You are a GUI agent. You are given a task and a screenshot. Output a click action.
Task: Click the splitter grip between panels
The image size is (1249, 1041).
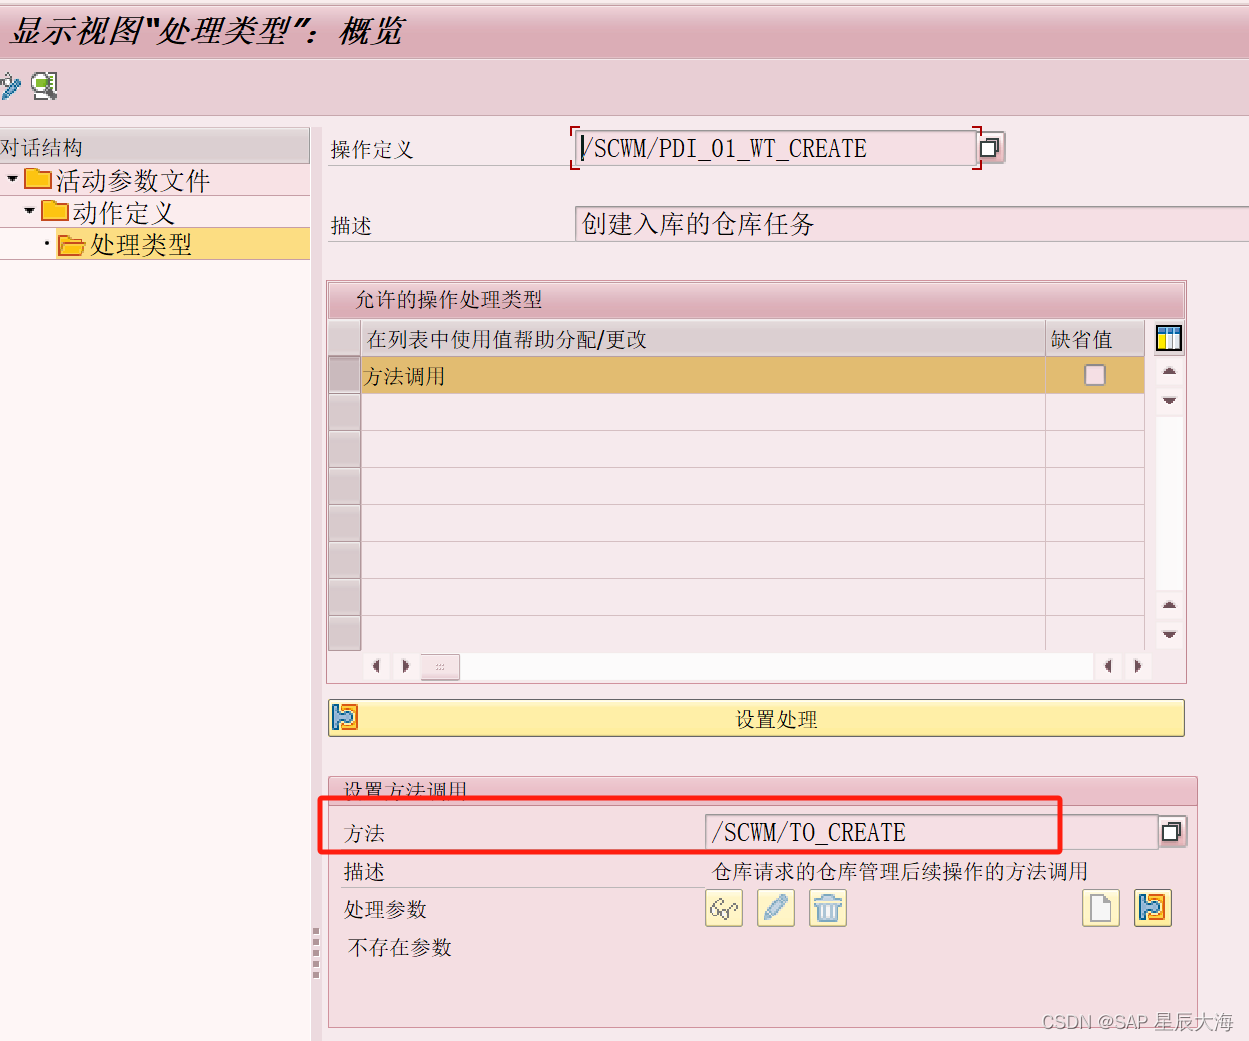point(316,952)
